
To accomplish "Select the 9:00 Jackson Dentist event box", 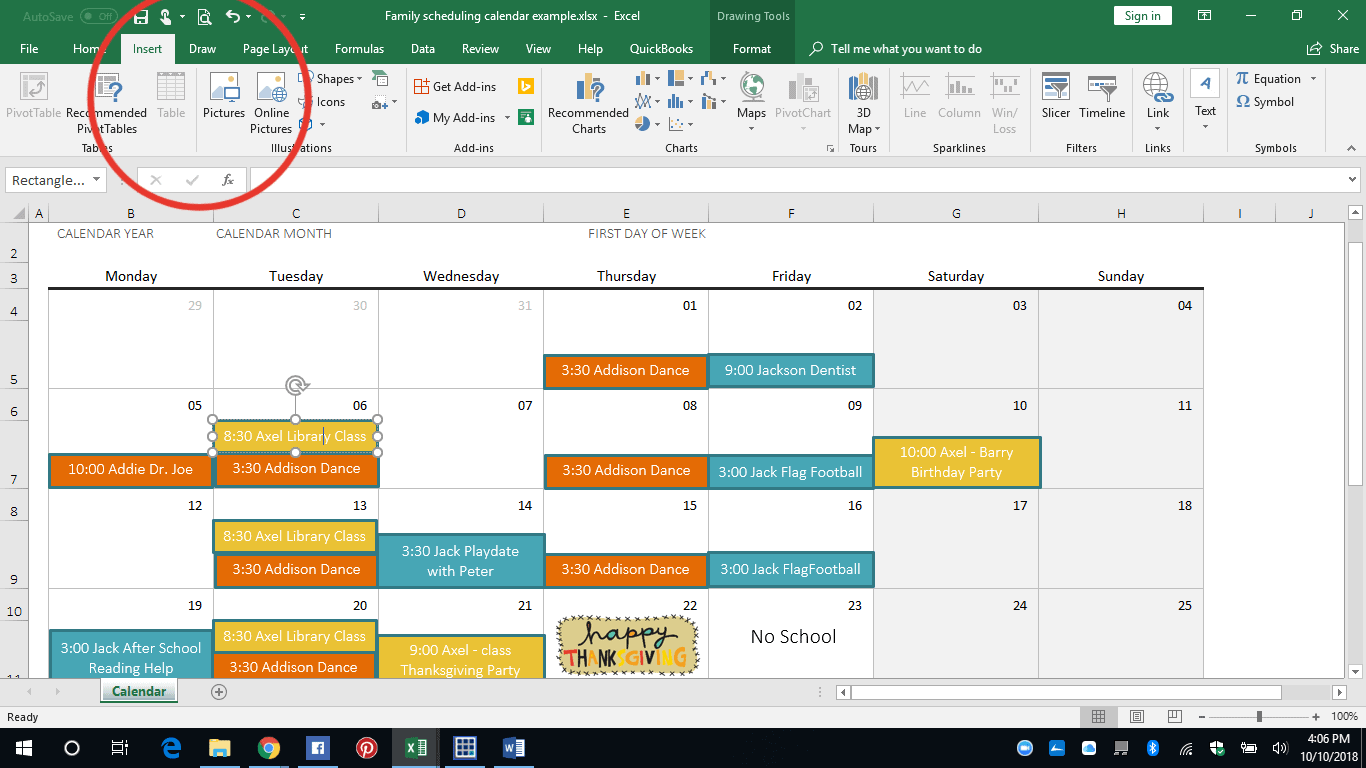I will [x=790, y=370].
